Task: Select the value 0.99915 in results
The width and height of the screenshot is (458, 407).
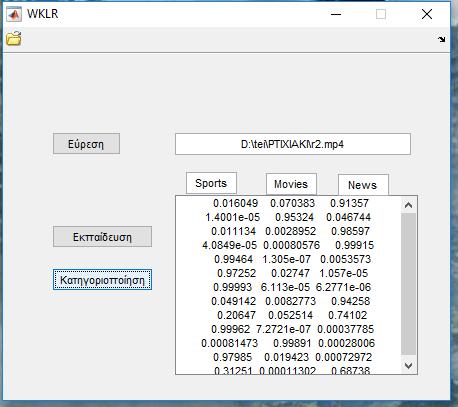Action: click(355, 245)
